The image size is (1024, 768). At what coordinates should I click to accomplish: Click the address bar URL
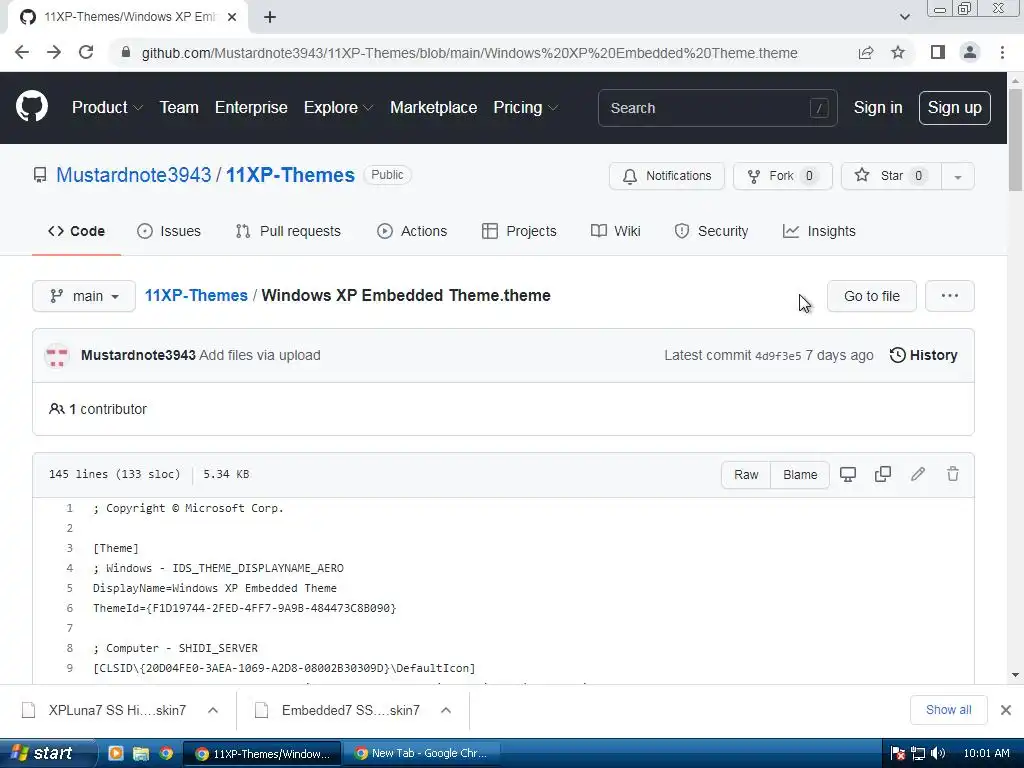469,53
